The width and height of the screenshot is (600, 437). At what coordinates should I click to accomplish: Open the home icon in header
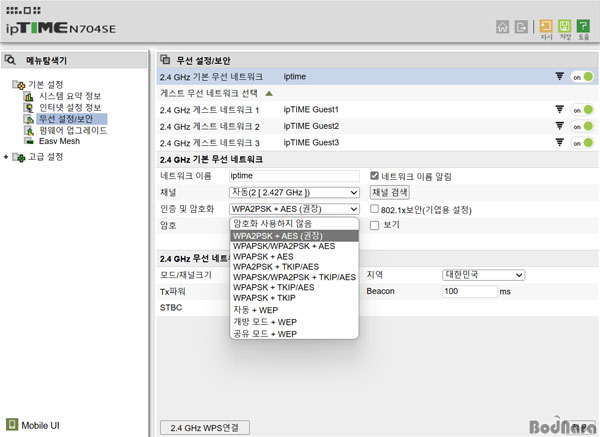(x=502, y=27)
